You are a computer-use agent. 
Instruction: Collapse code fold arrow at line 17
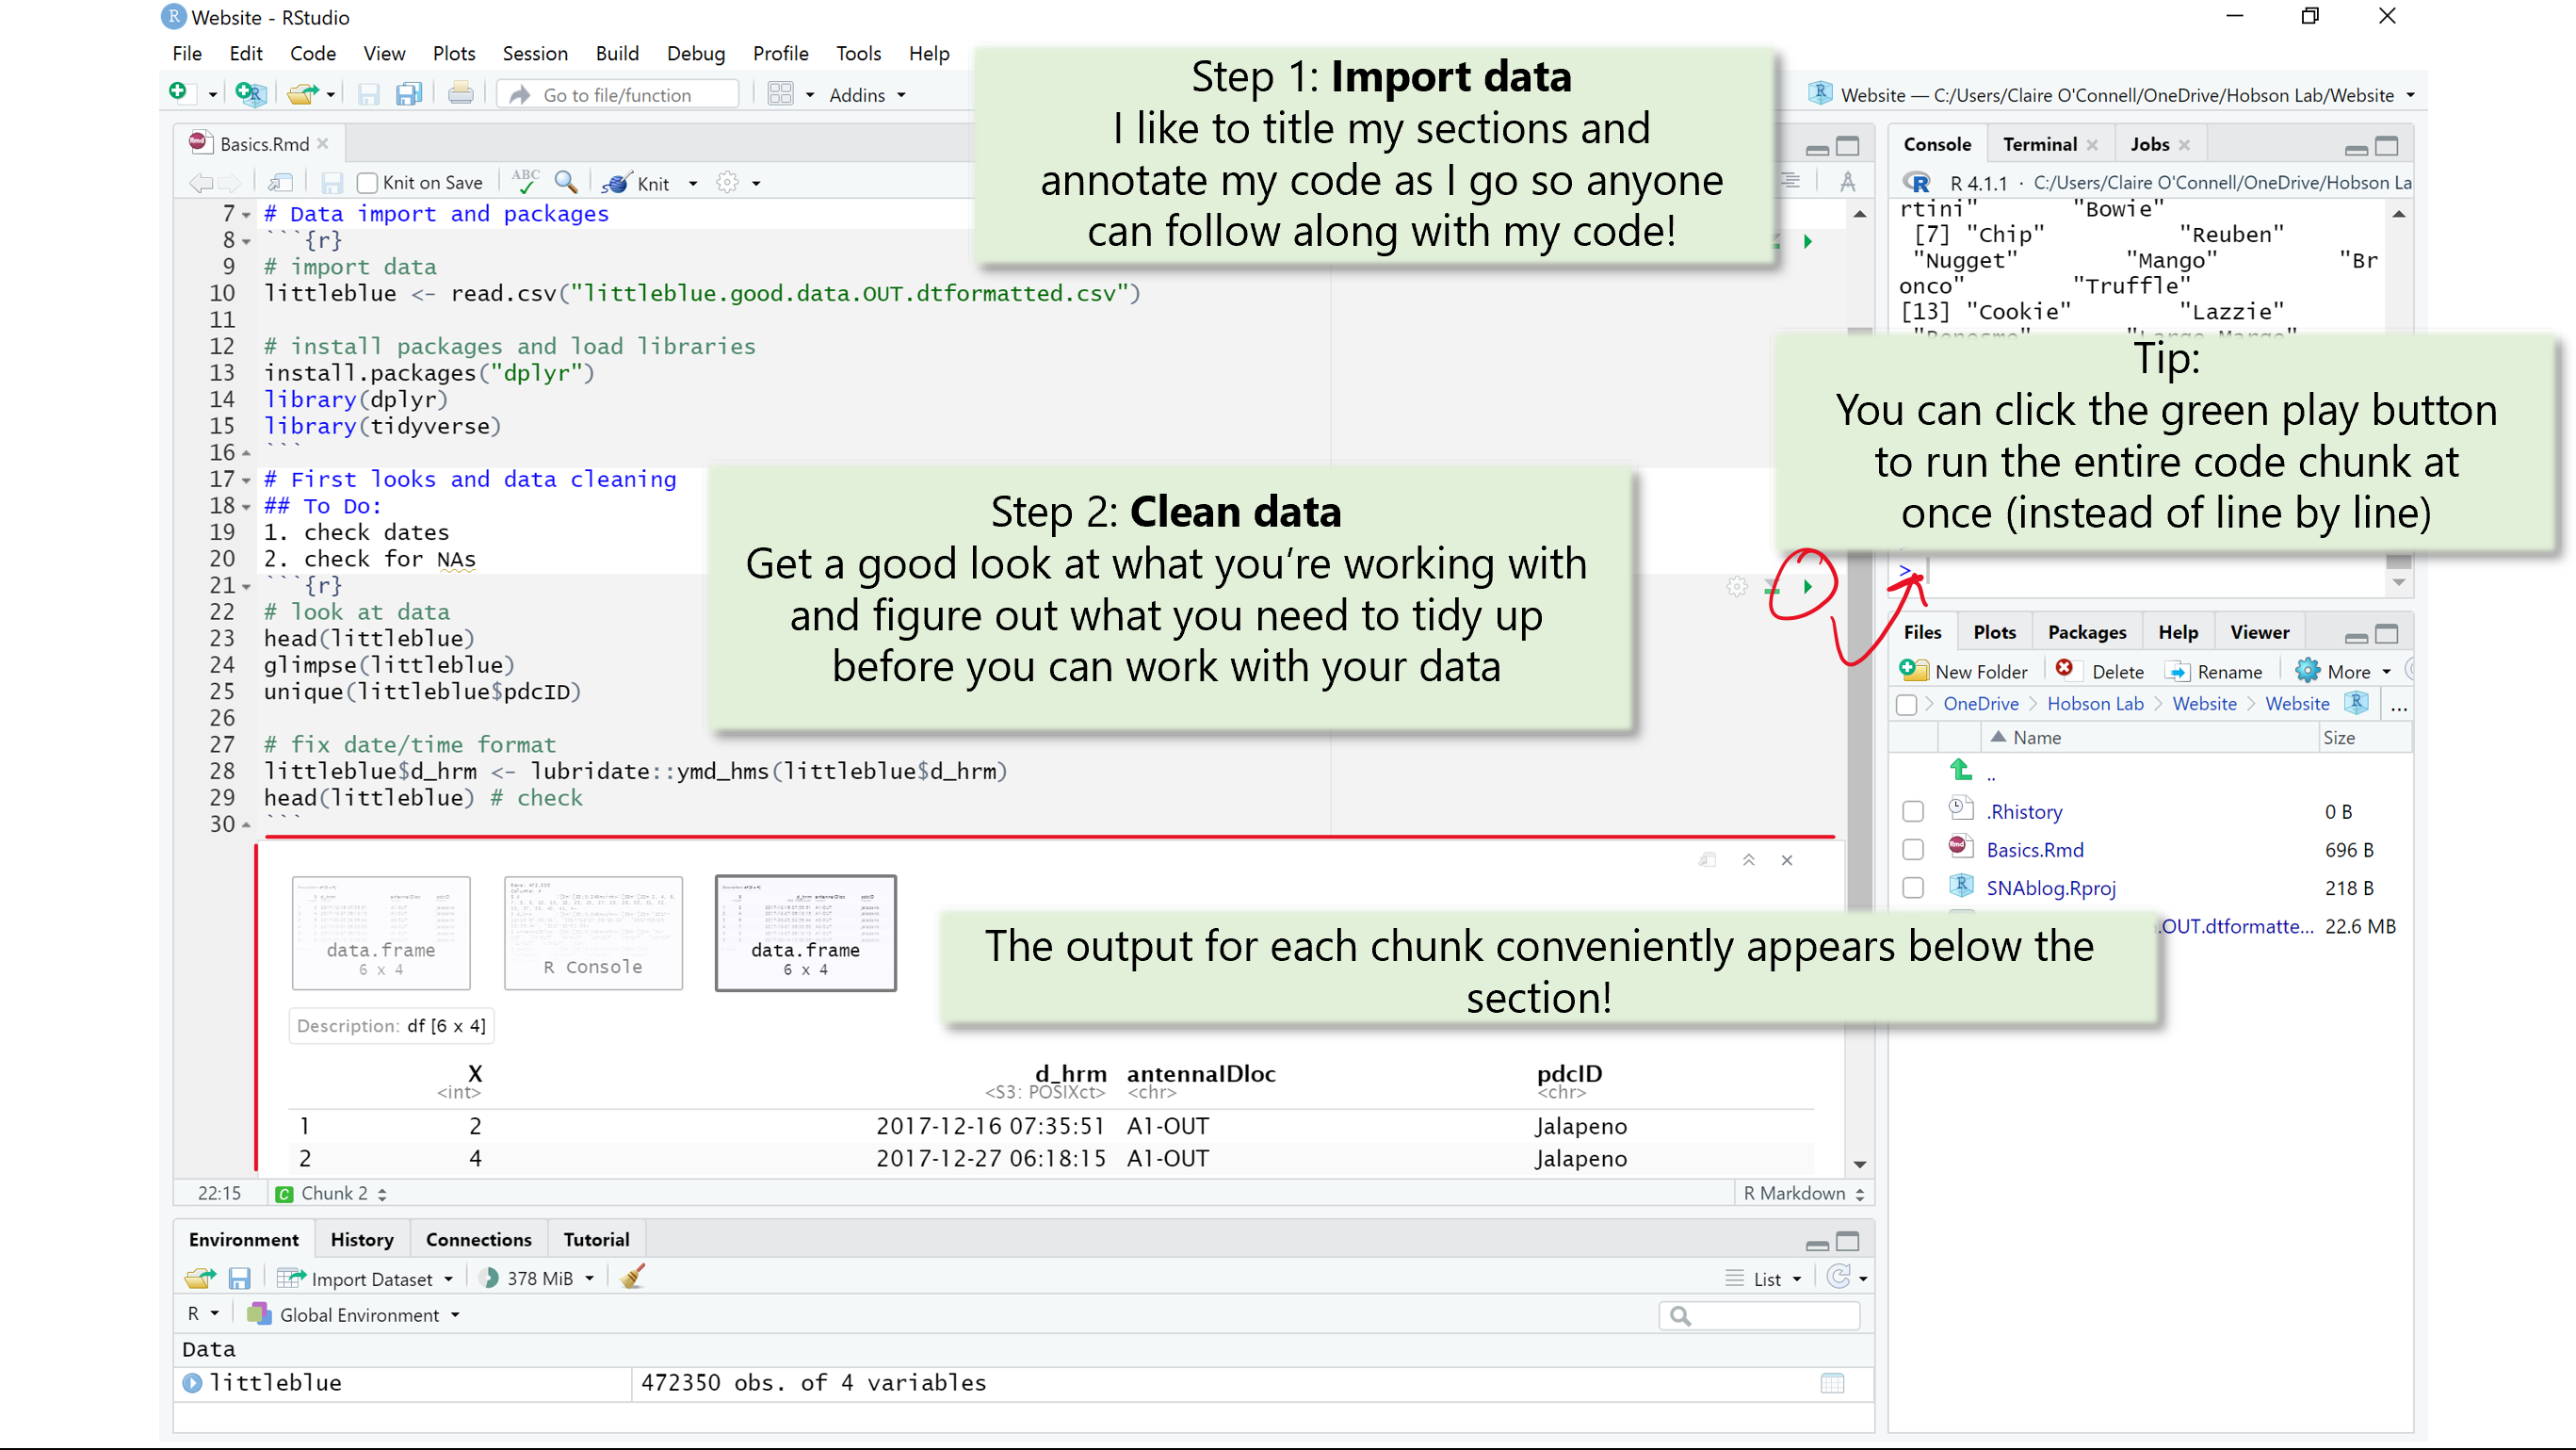coord(246,480)
